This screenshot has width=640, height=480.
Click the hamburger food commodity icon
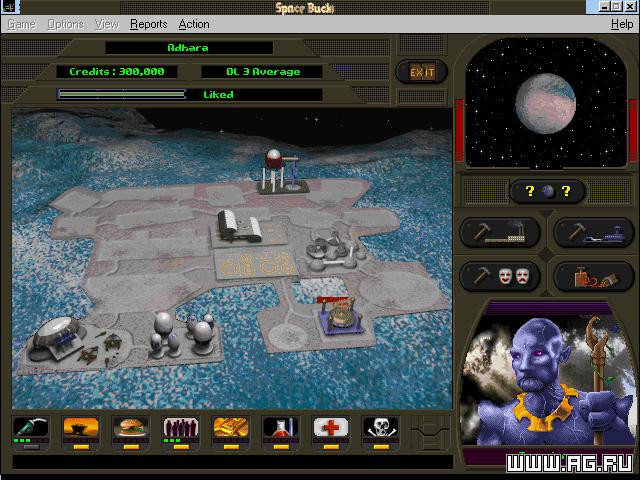click(x=131, y=427)
